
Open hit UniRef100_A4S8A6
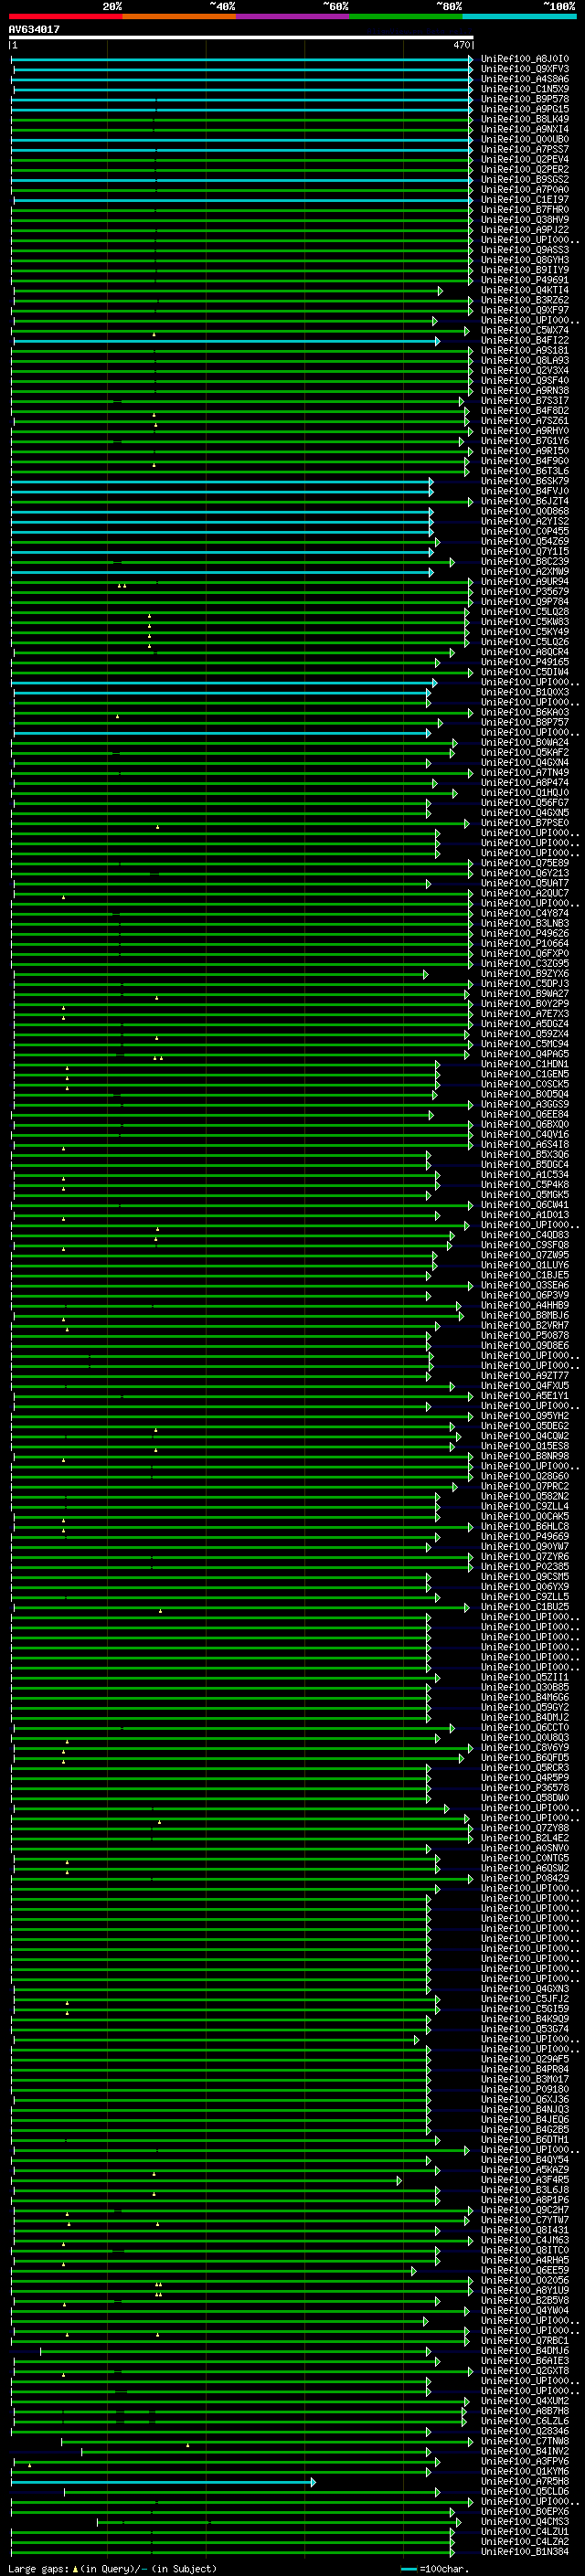[525, 79]
